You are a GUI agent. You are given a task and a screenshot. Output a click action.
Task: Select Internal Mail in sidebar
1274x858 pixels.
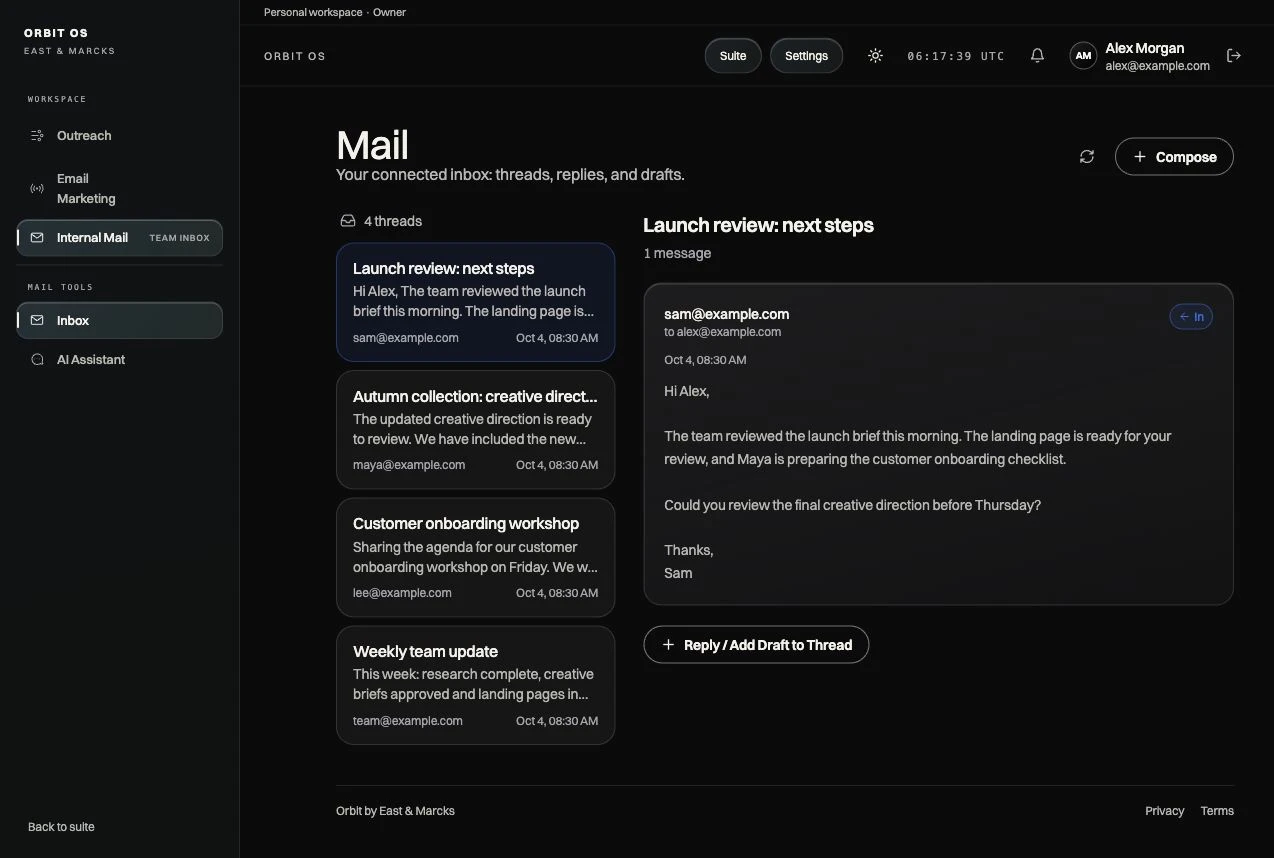point(120,238)
